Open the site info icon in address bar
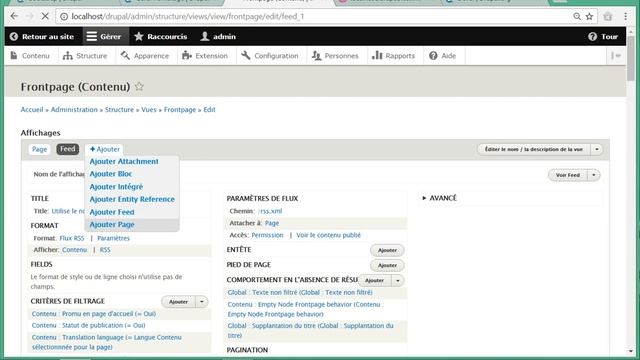Viewport: 640px width, 360px height. pos(64,16)
